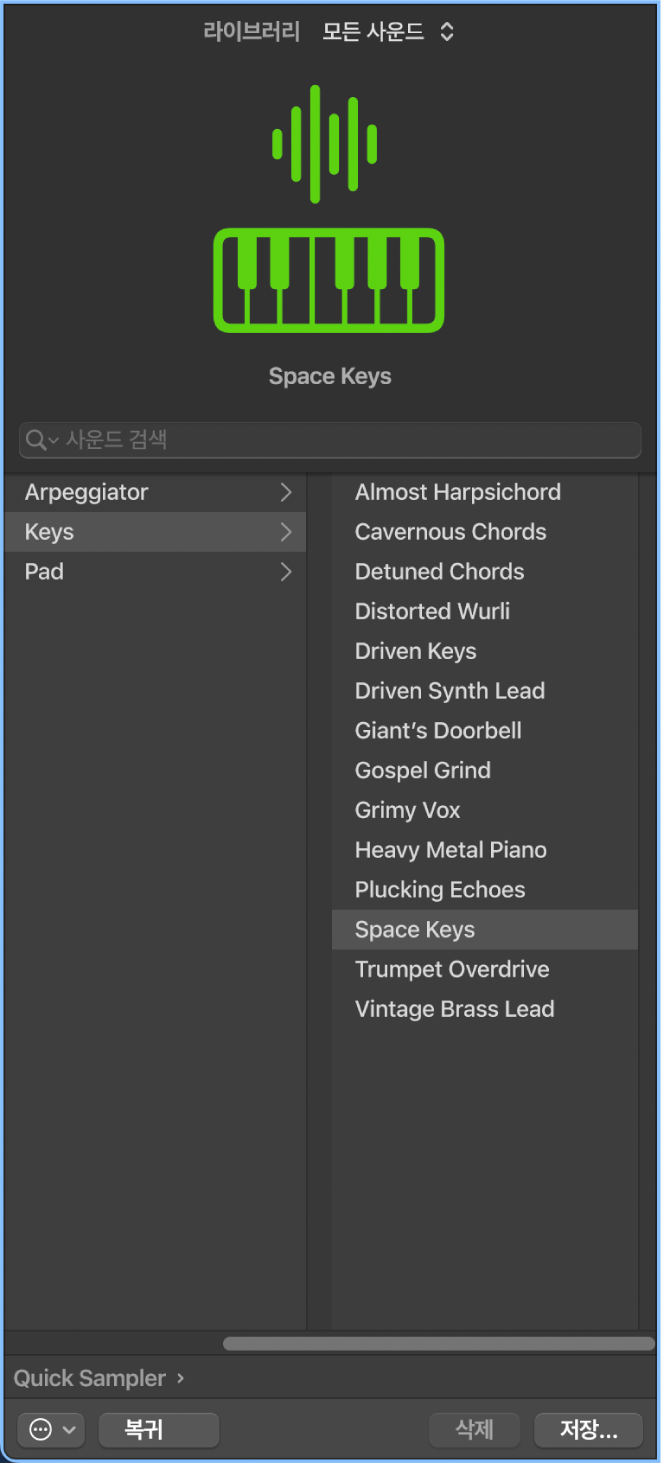Select the Vintage Brass Lead patch
Viewport: 662px width, 1463px height.
[455, 1009]
